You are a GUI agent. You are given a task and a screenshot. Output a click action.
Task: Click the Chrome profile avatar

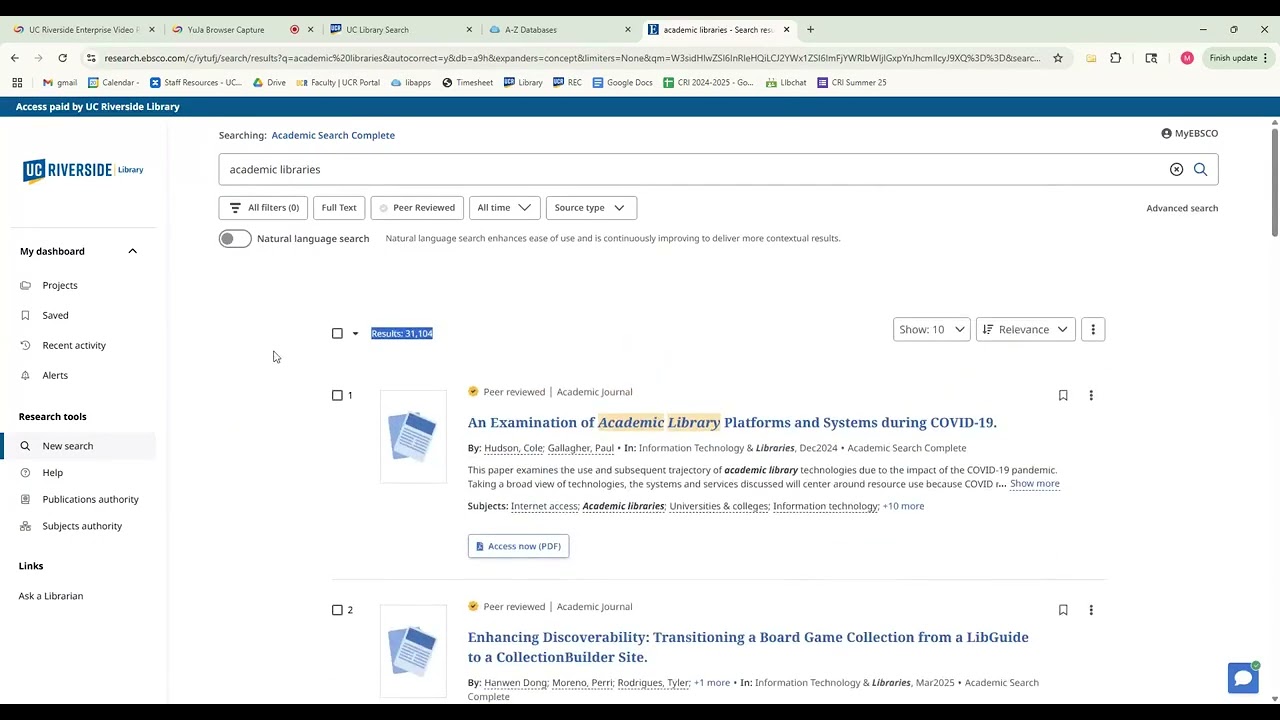[x=1187, y=58]
